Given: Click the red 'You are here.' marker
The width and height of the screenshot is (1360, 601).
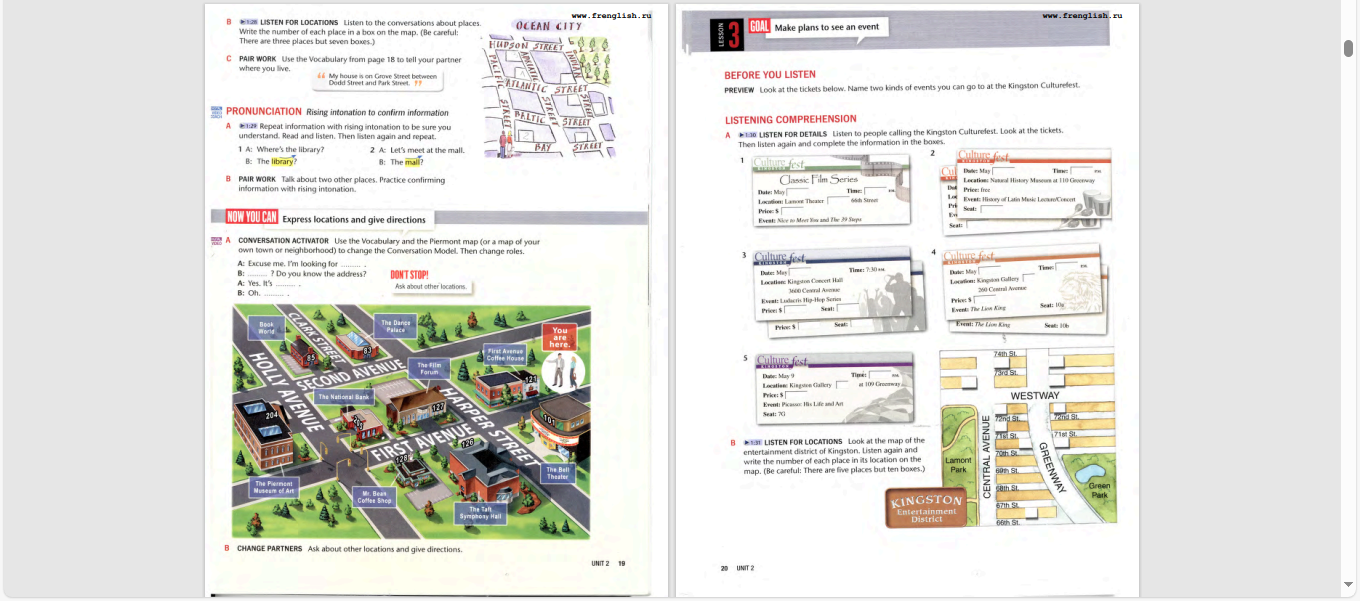Looking at the screenshot, I should tap(559, 336).
